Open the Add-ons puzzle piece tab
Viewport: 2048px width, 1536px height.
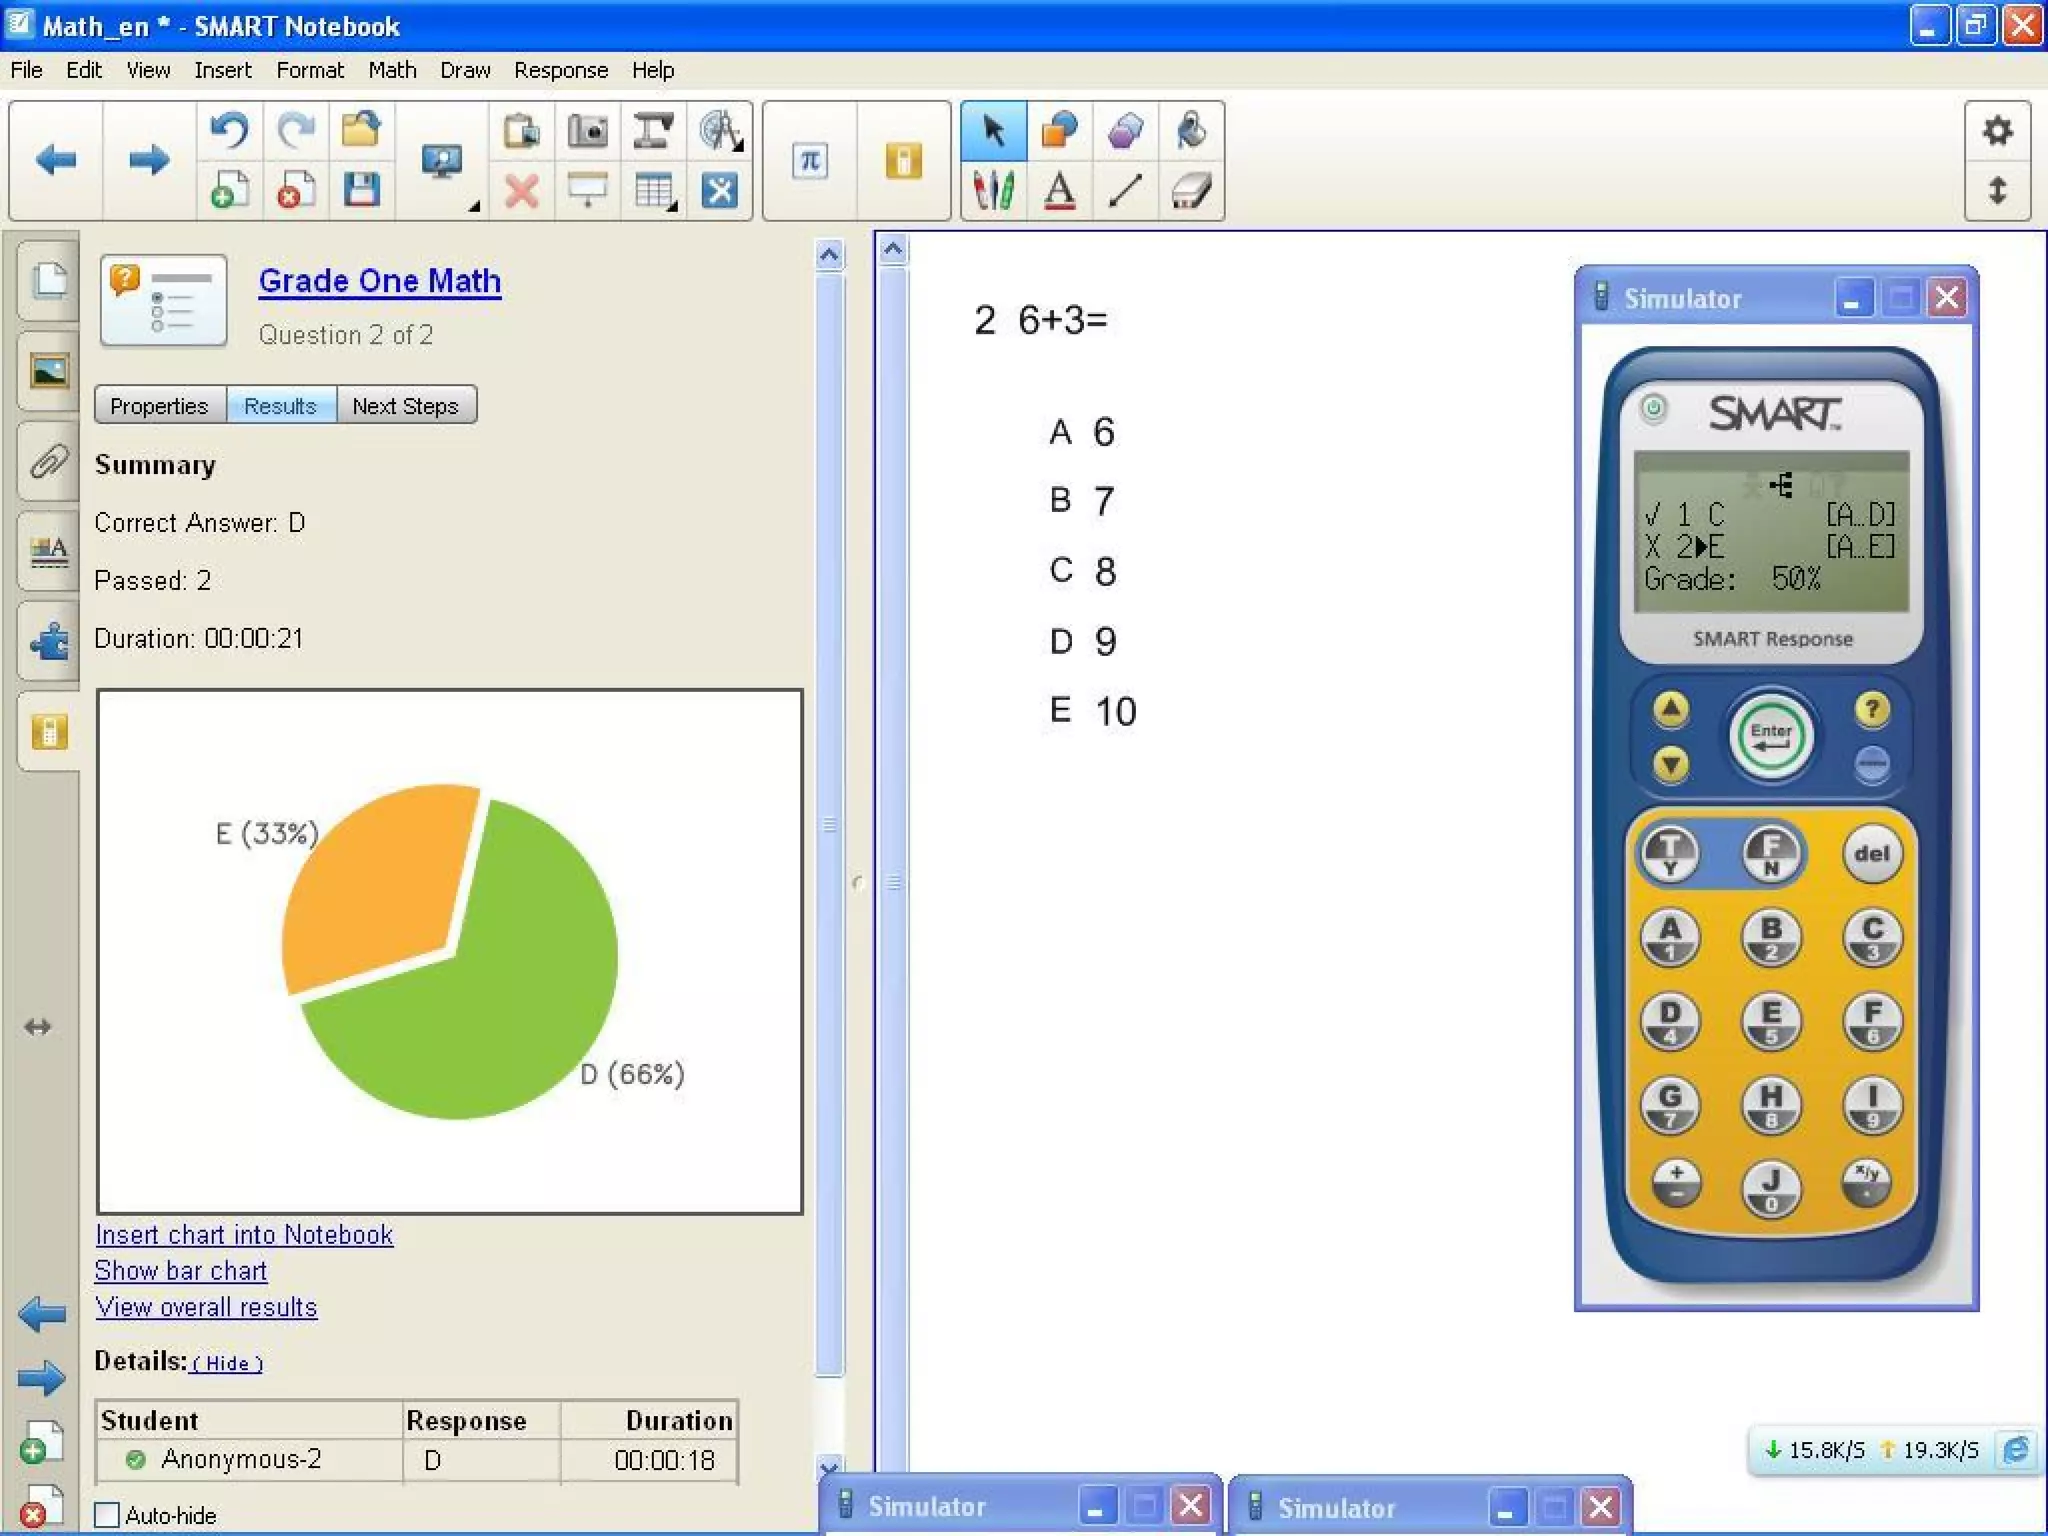(x=48, y=641)
